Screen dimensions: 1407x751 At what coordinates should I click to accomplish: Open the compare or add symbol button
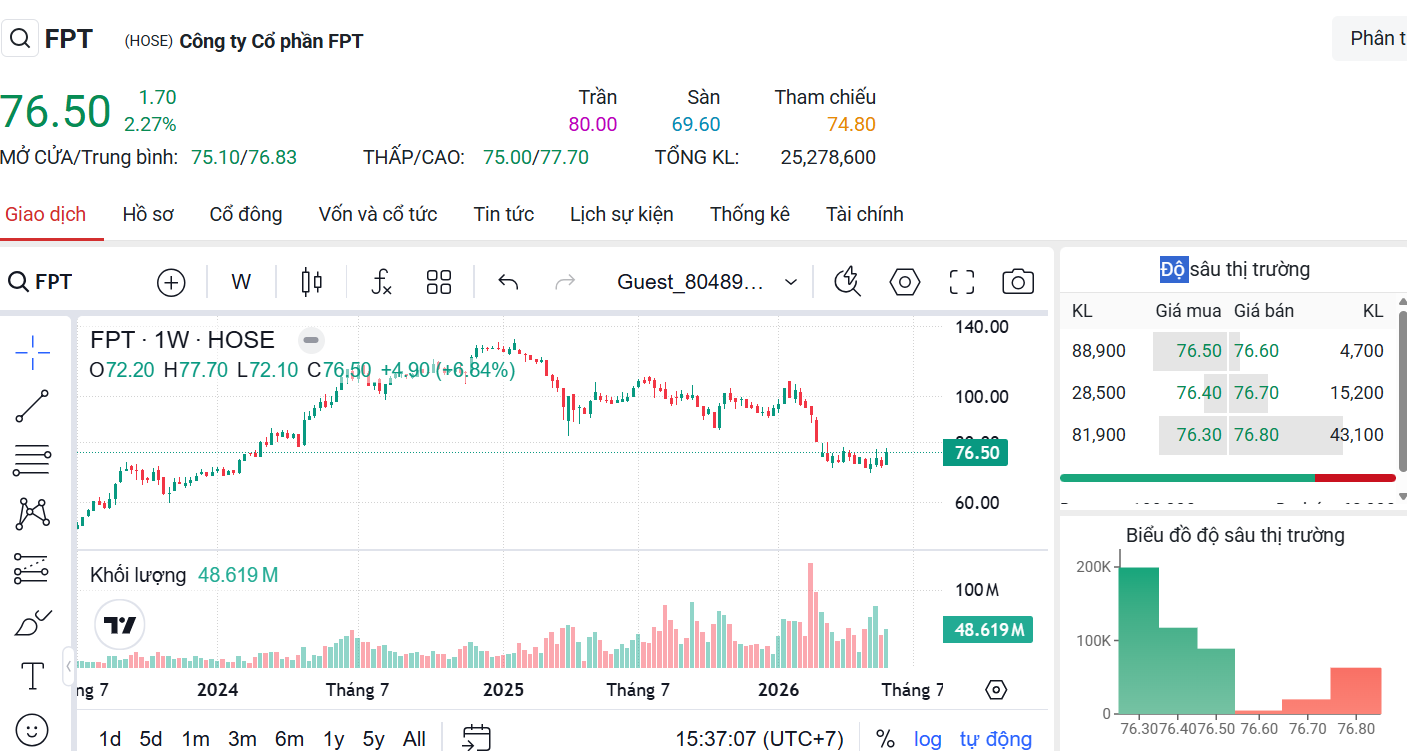point(171,283)
